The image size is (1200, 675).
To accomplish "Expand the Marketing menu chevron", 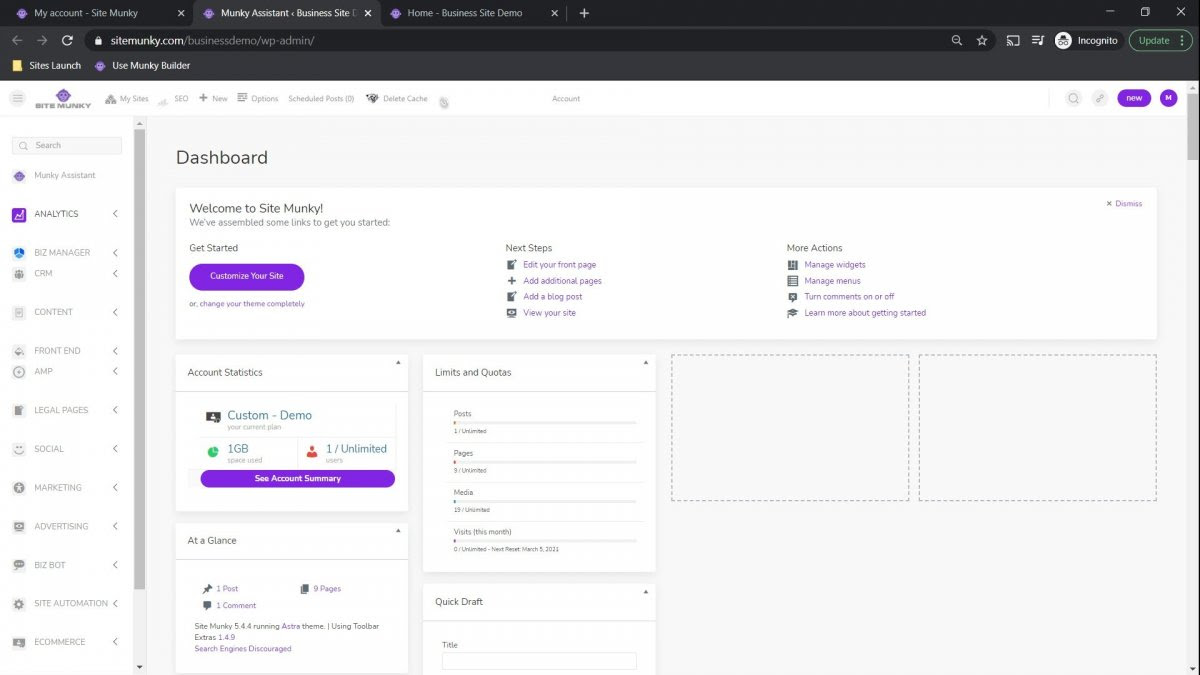I will click(x=115, y=488).
